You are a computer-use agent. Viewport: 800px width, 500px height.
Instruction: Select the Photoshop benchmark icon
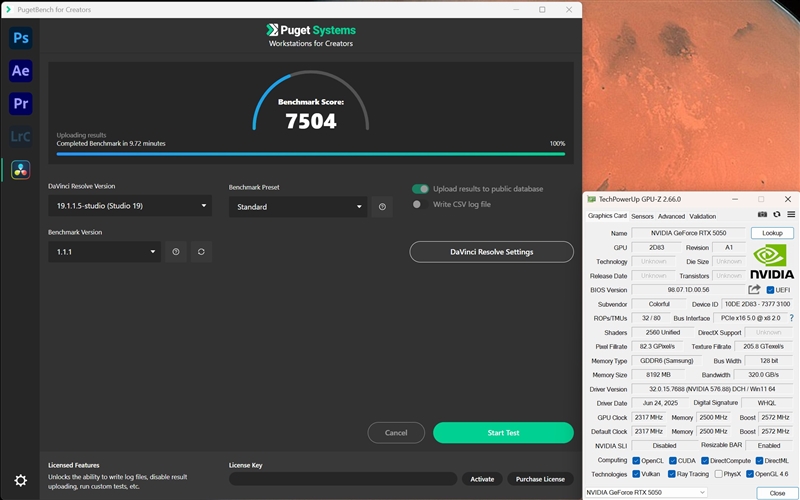point(20,38)
